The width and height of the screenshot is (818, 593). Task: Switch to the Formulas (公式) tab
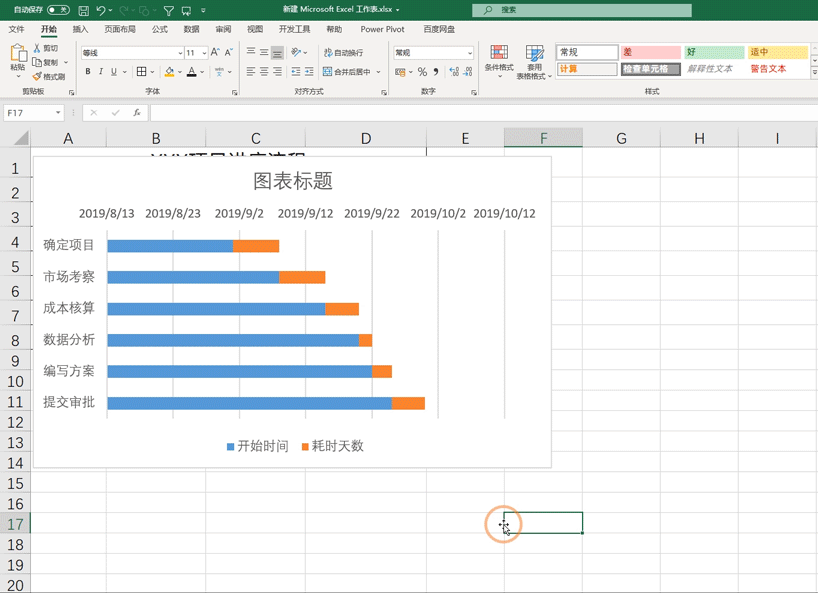160,29
